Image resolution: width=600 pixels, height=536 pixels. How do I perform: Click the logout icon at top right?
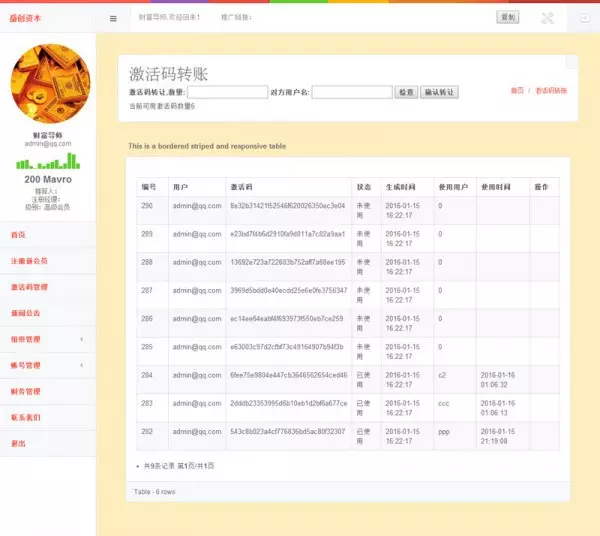coord(584,18)
